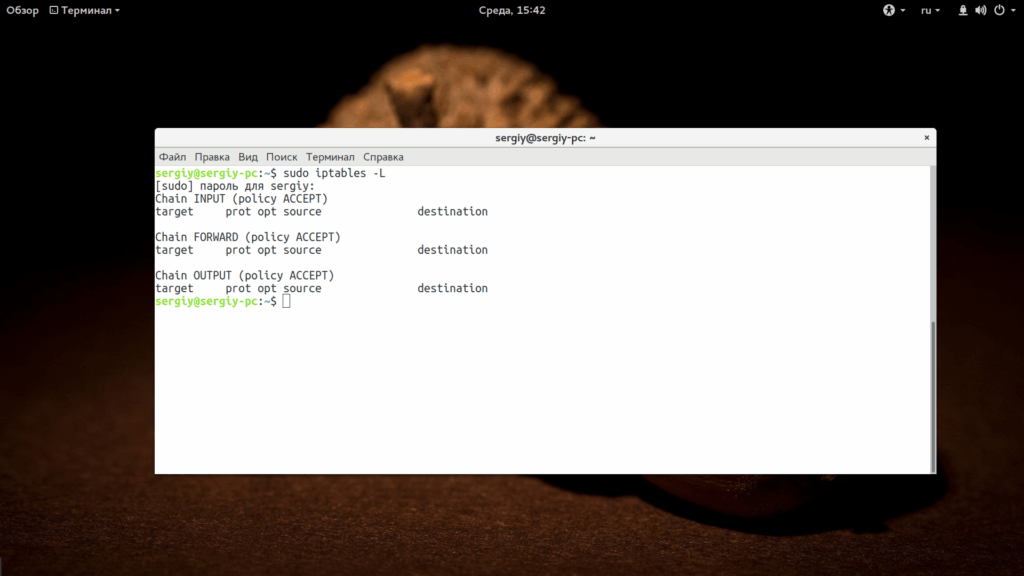Open the Правка menu
The image size is (1024, 576).
[x=212, y=157]
